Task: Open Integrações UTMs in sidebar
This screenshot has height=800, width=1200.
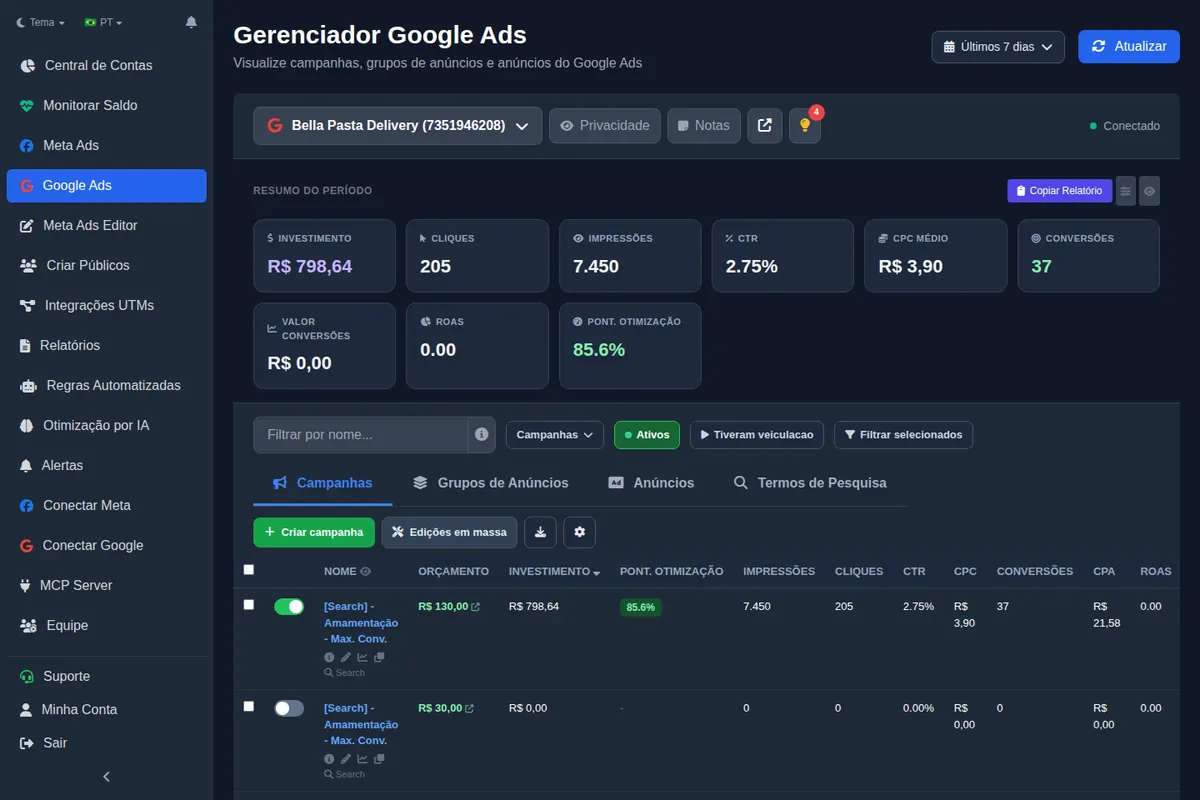Action: coord(106,305)
